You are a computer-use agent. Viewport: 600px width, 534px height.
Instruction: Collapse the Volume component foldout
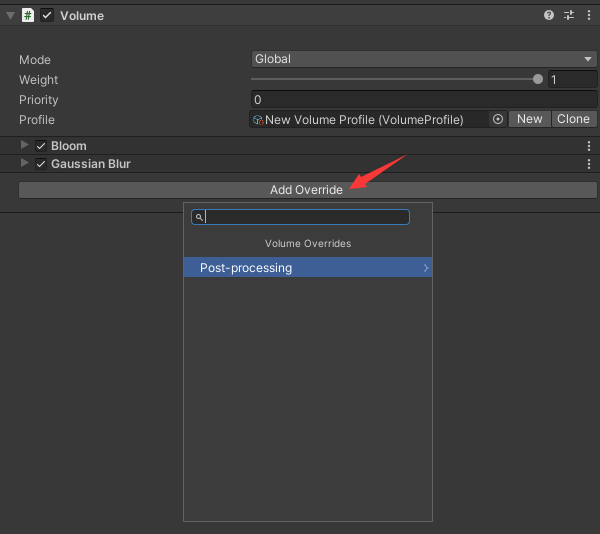coord(10,15)
